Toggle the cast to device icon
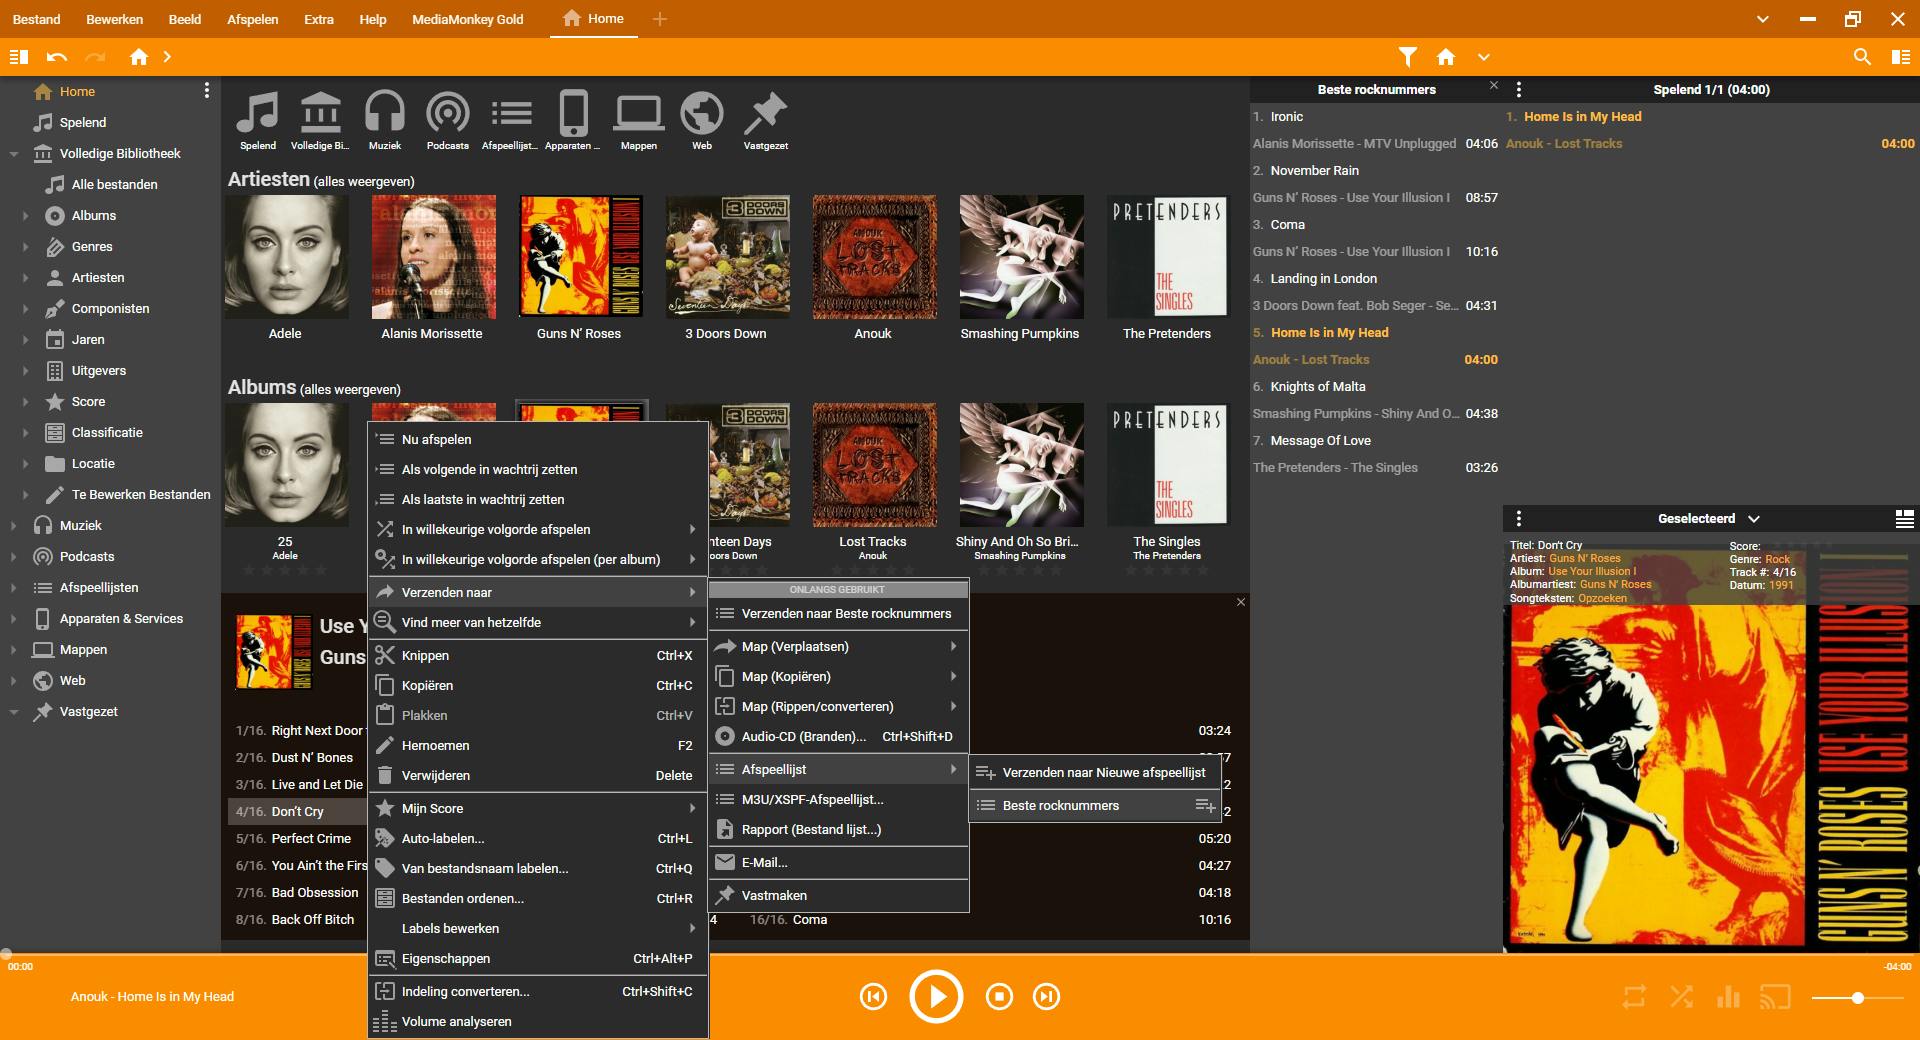Viewport: 1920px width, 1040px height. [1775, 997]
